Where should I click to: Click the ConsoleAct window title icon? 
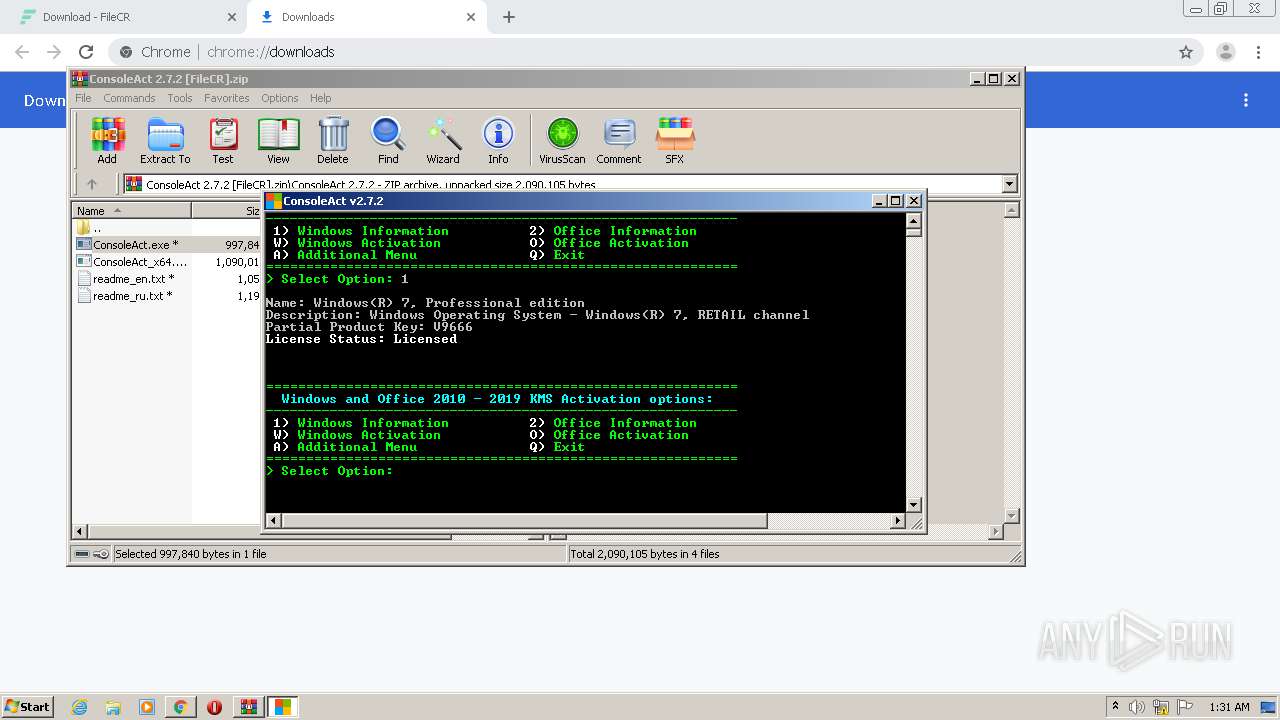pos(273,201)
